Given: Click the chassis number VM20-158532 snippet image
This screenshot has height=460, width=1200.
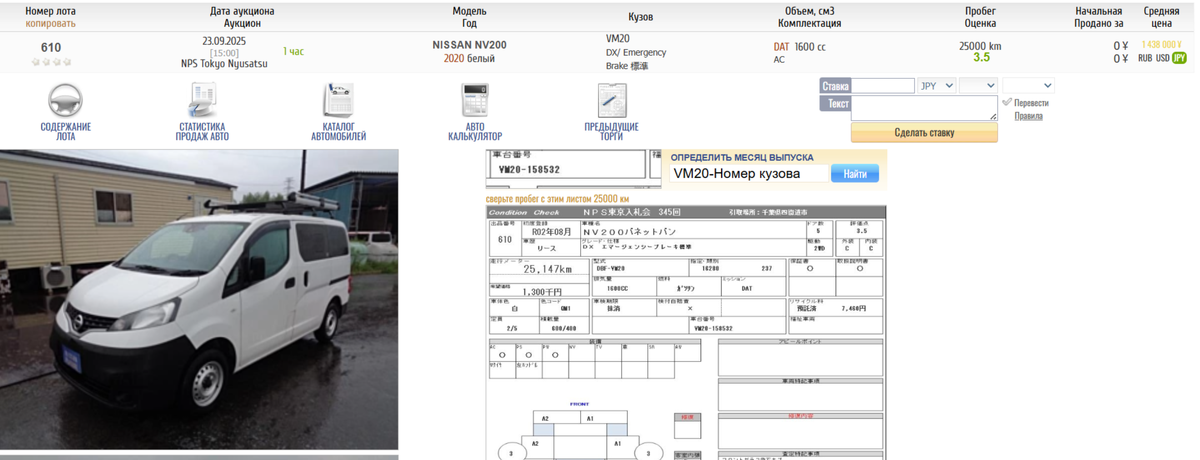Looking at the screenshot, I should (573, 168).
